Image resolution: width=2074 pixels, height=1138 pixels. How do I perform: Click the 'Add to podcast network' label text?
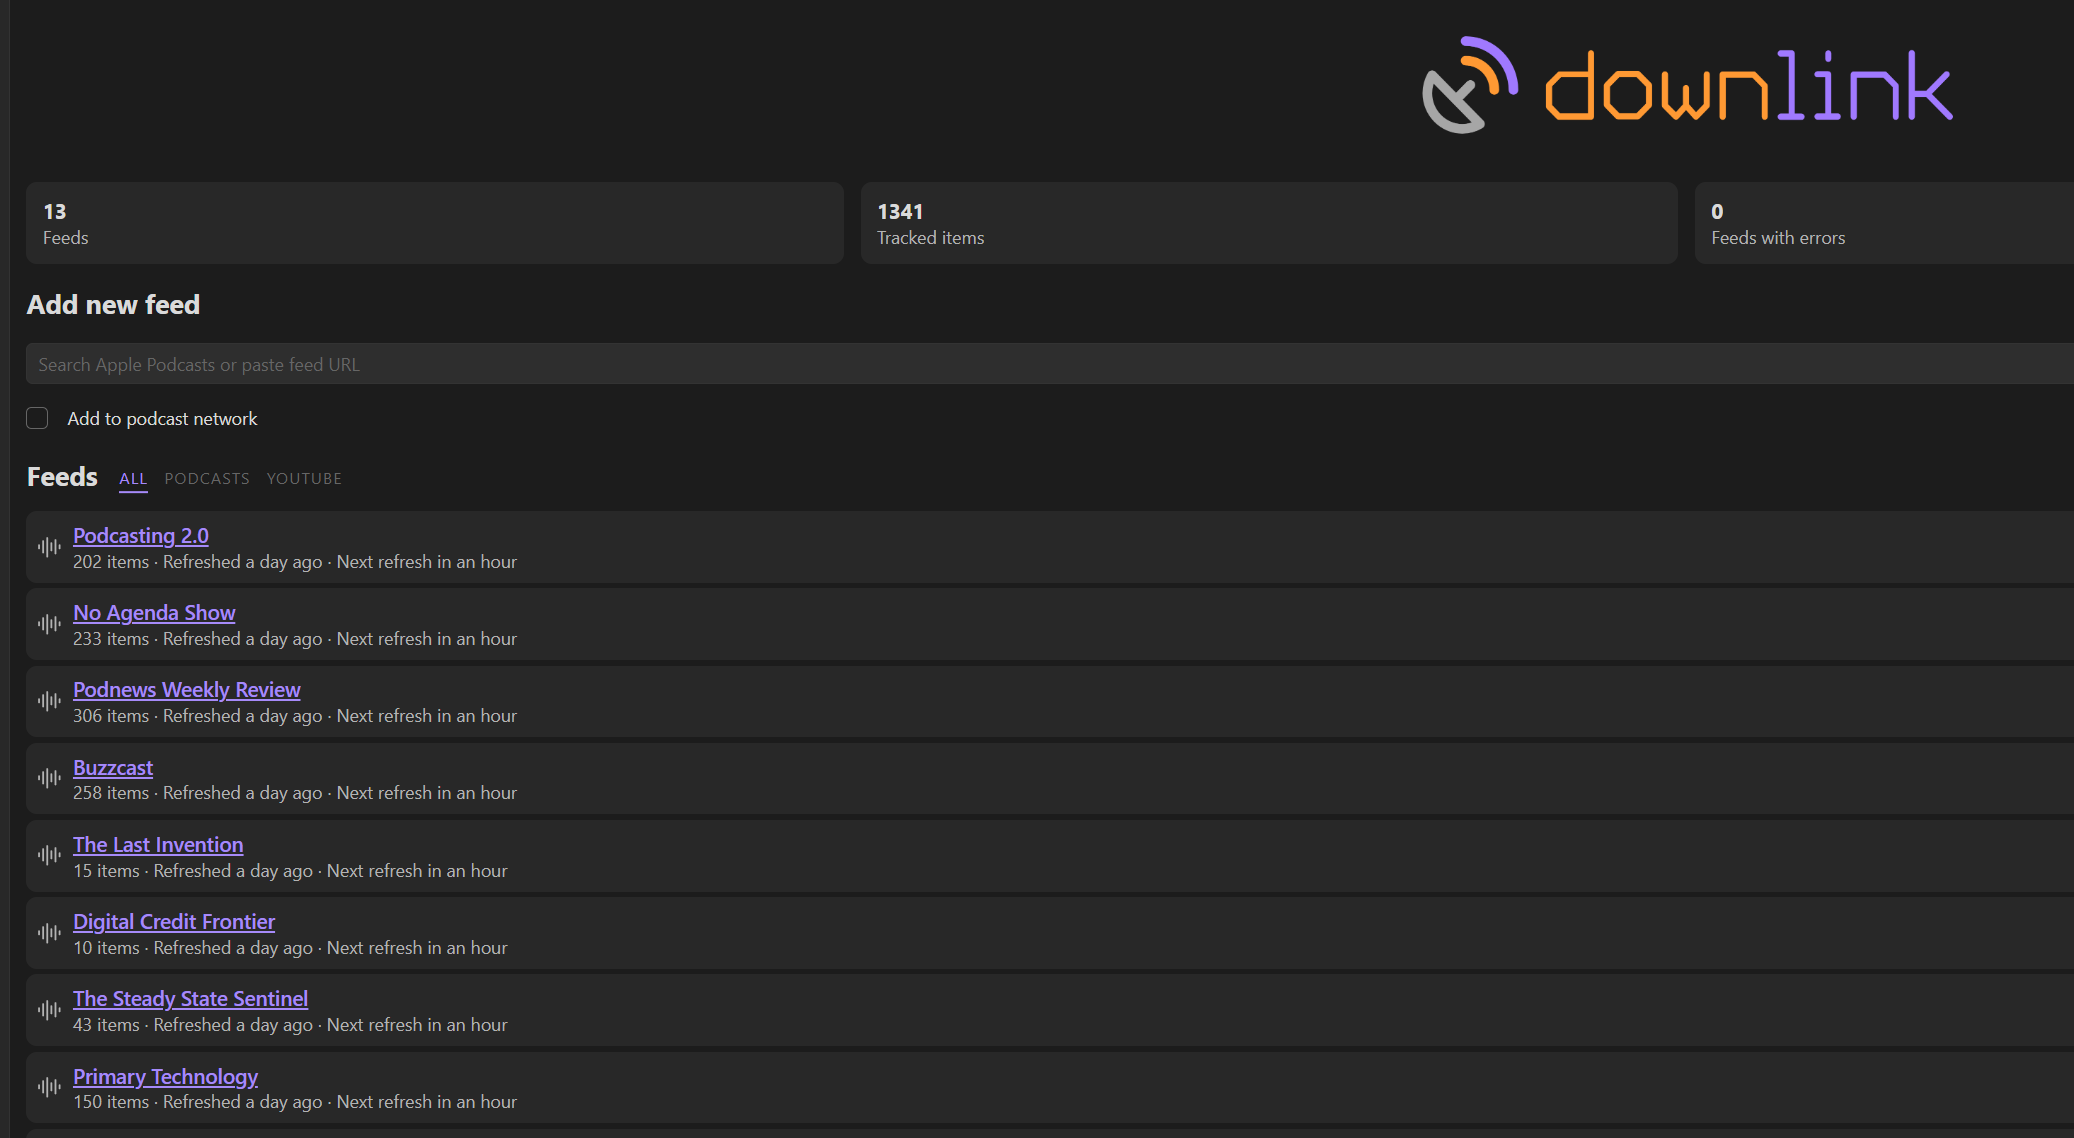(x=162, y=419)
